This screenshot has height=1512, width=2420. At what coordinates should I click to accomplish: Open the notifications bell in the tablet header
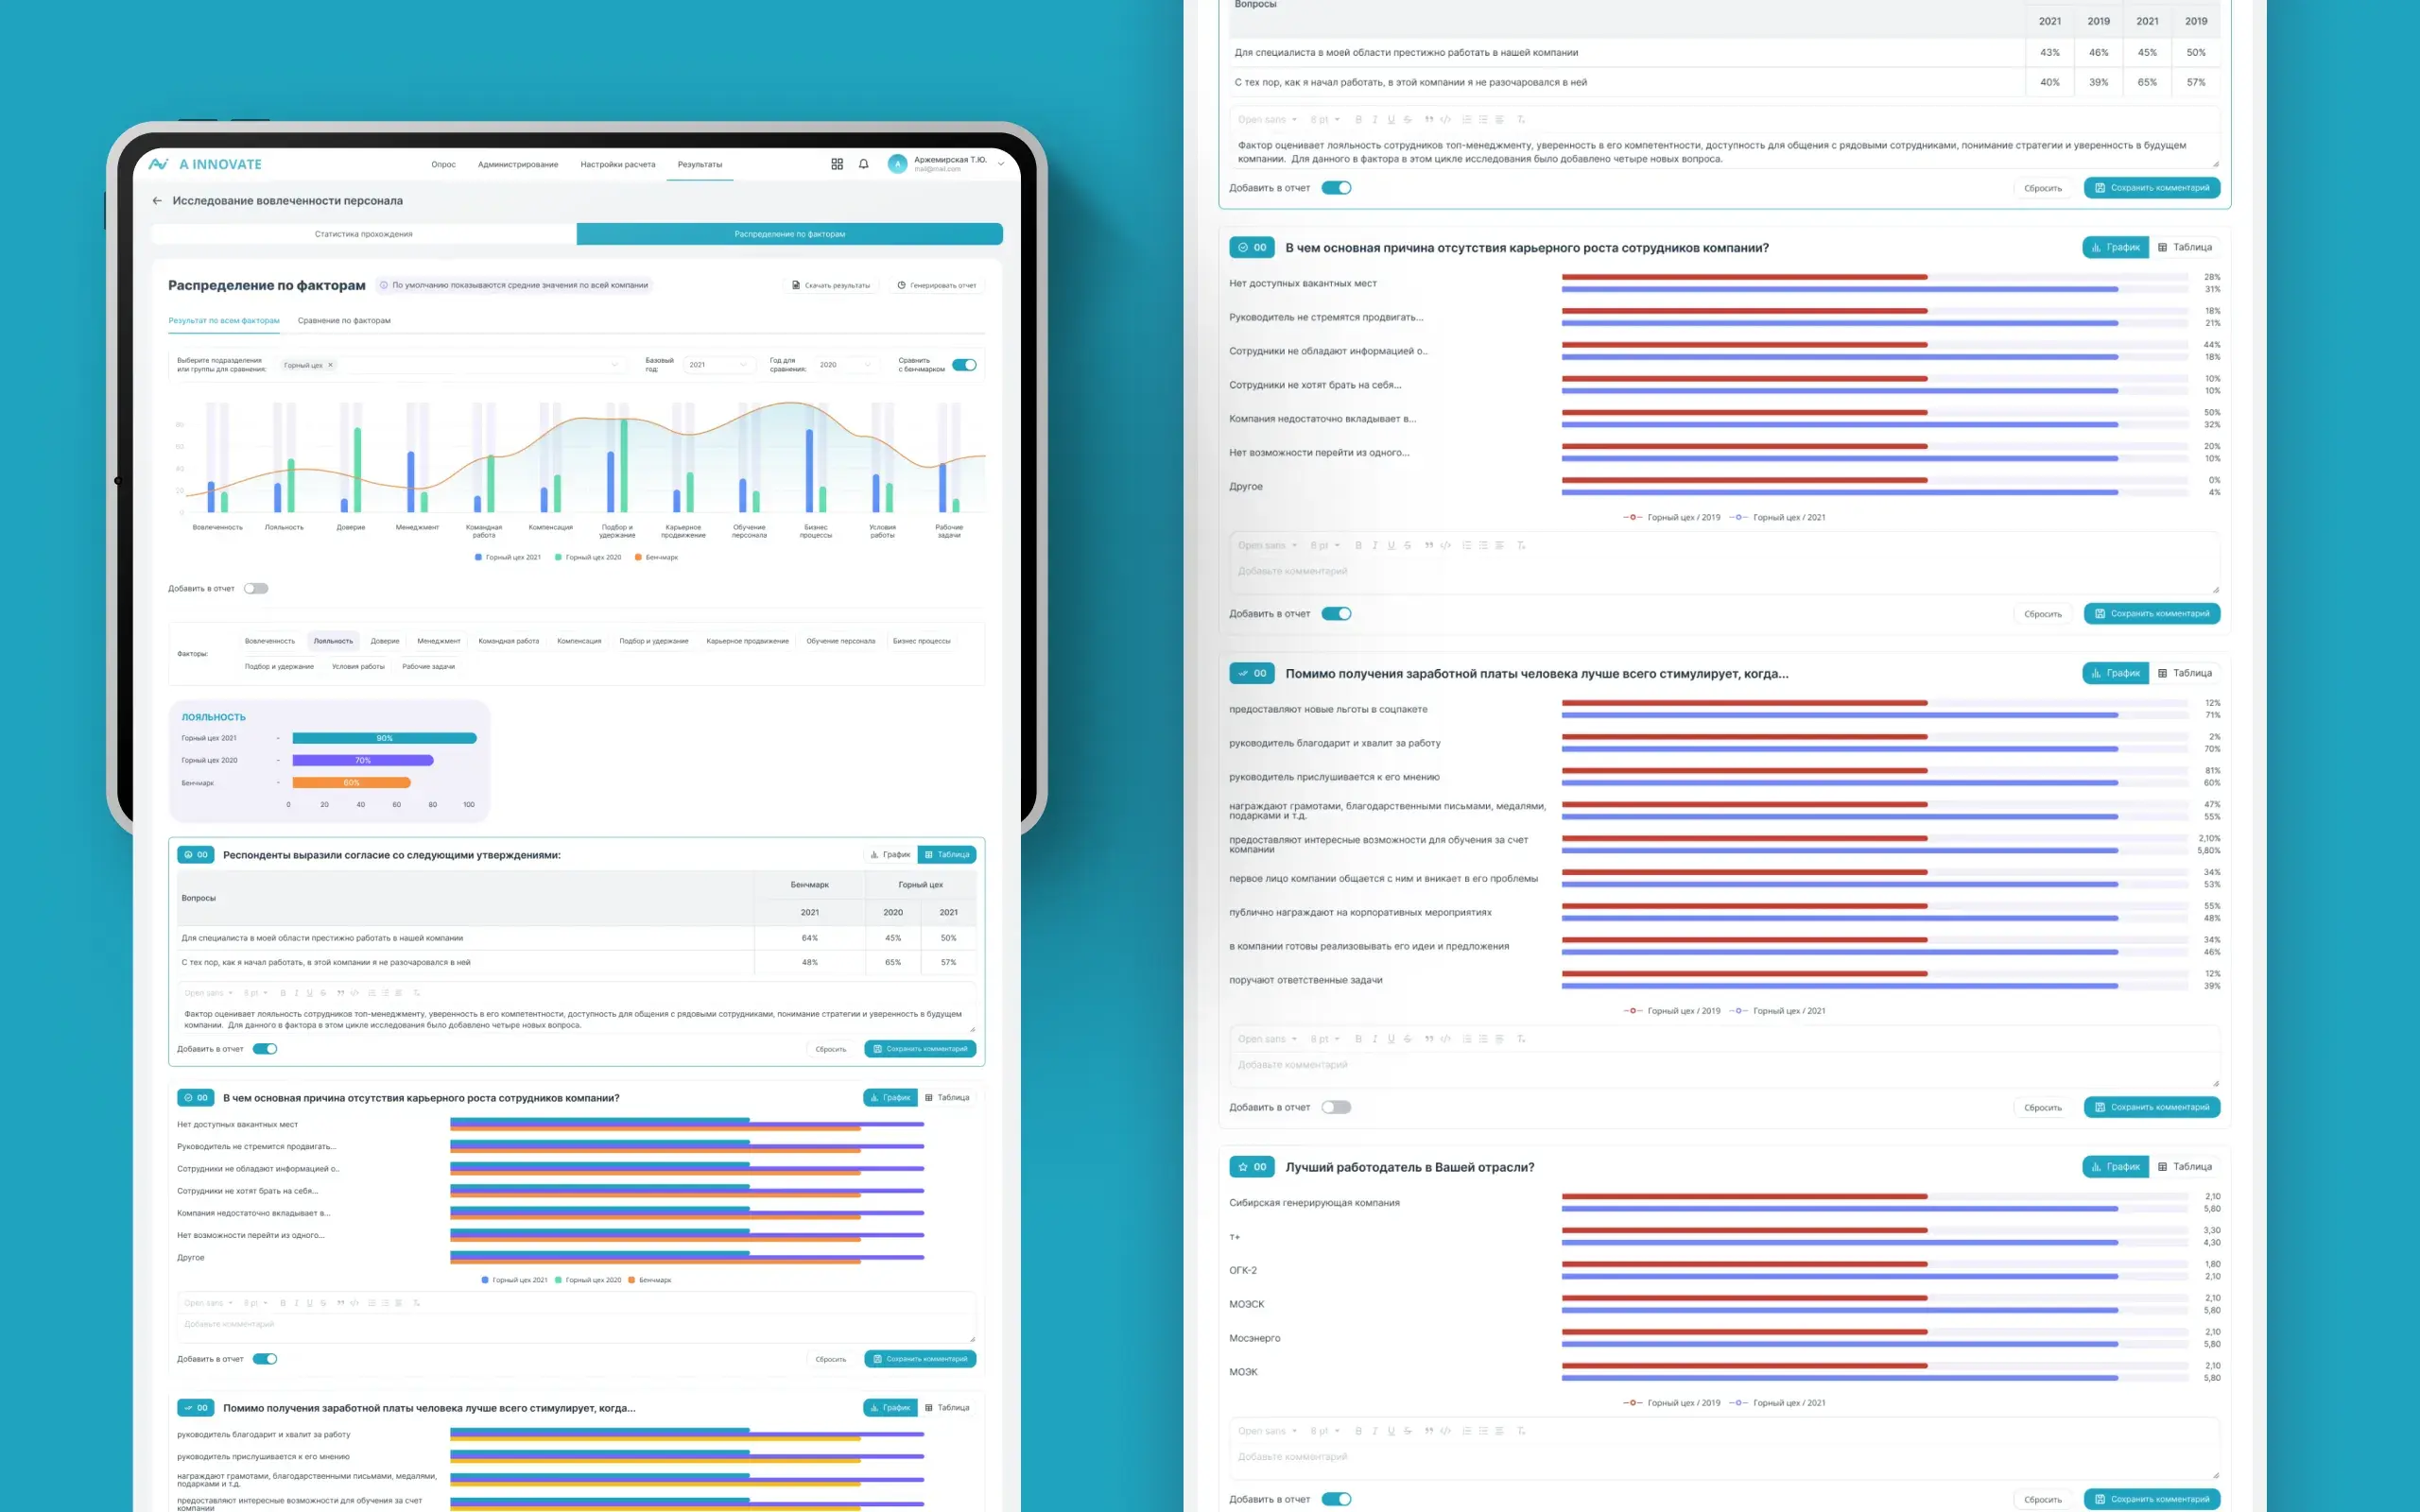[x=864, y=164]
